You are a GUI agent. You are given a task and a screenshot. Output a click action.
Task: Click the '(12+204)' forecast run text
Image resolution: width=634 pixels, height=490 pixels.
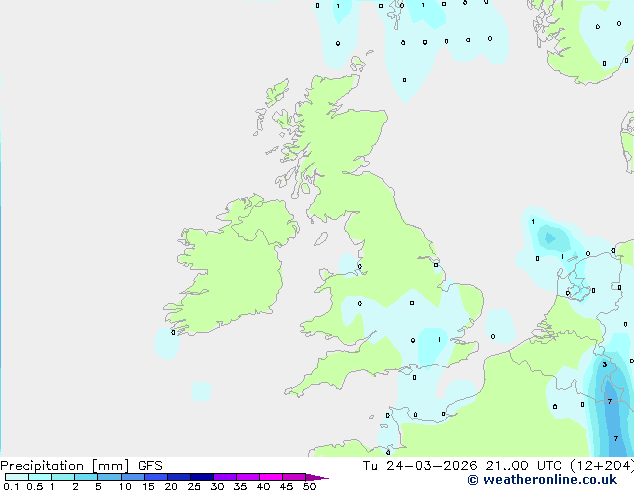(602, 466)
